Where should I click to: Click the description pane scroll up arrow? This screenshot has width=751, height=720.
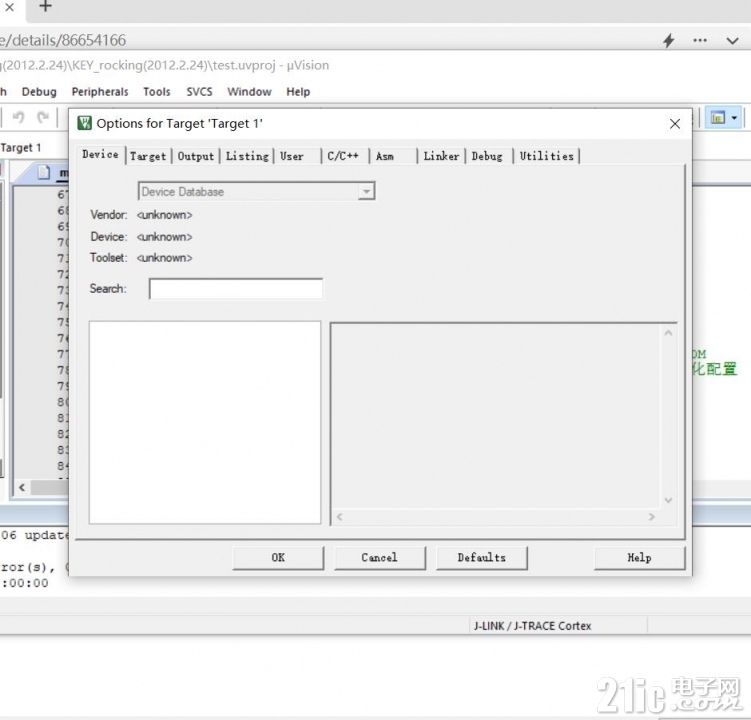[669, 332]
